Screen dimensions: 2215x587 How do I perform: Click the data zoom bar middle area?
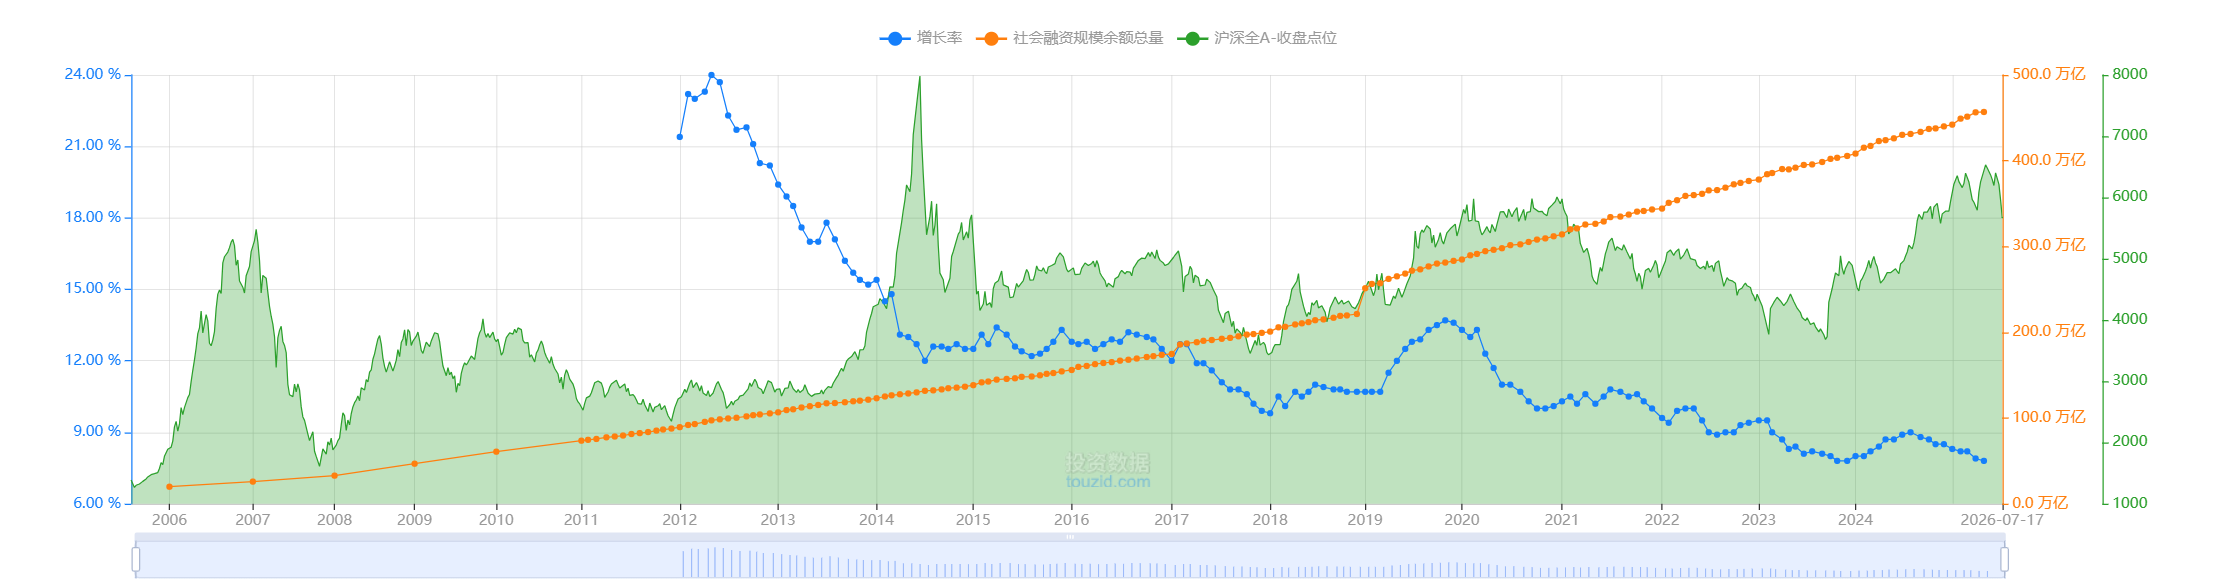click(1070, 559)
